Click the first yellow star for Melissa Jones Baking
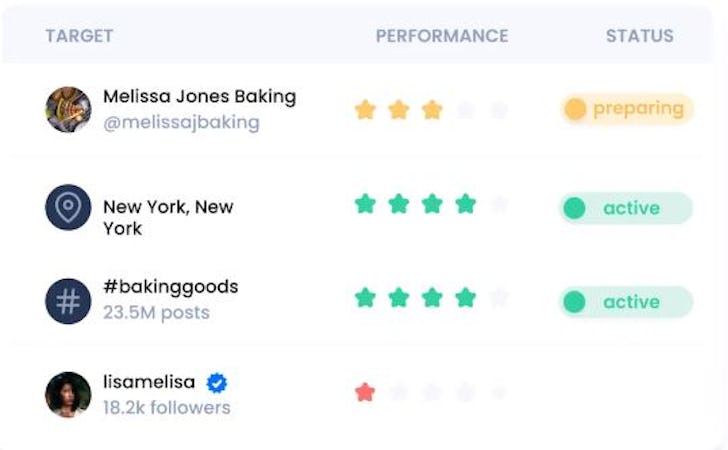This screenshot has height=450, width=728. (x=365, y=109)
